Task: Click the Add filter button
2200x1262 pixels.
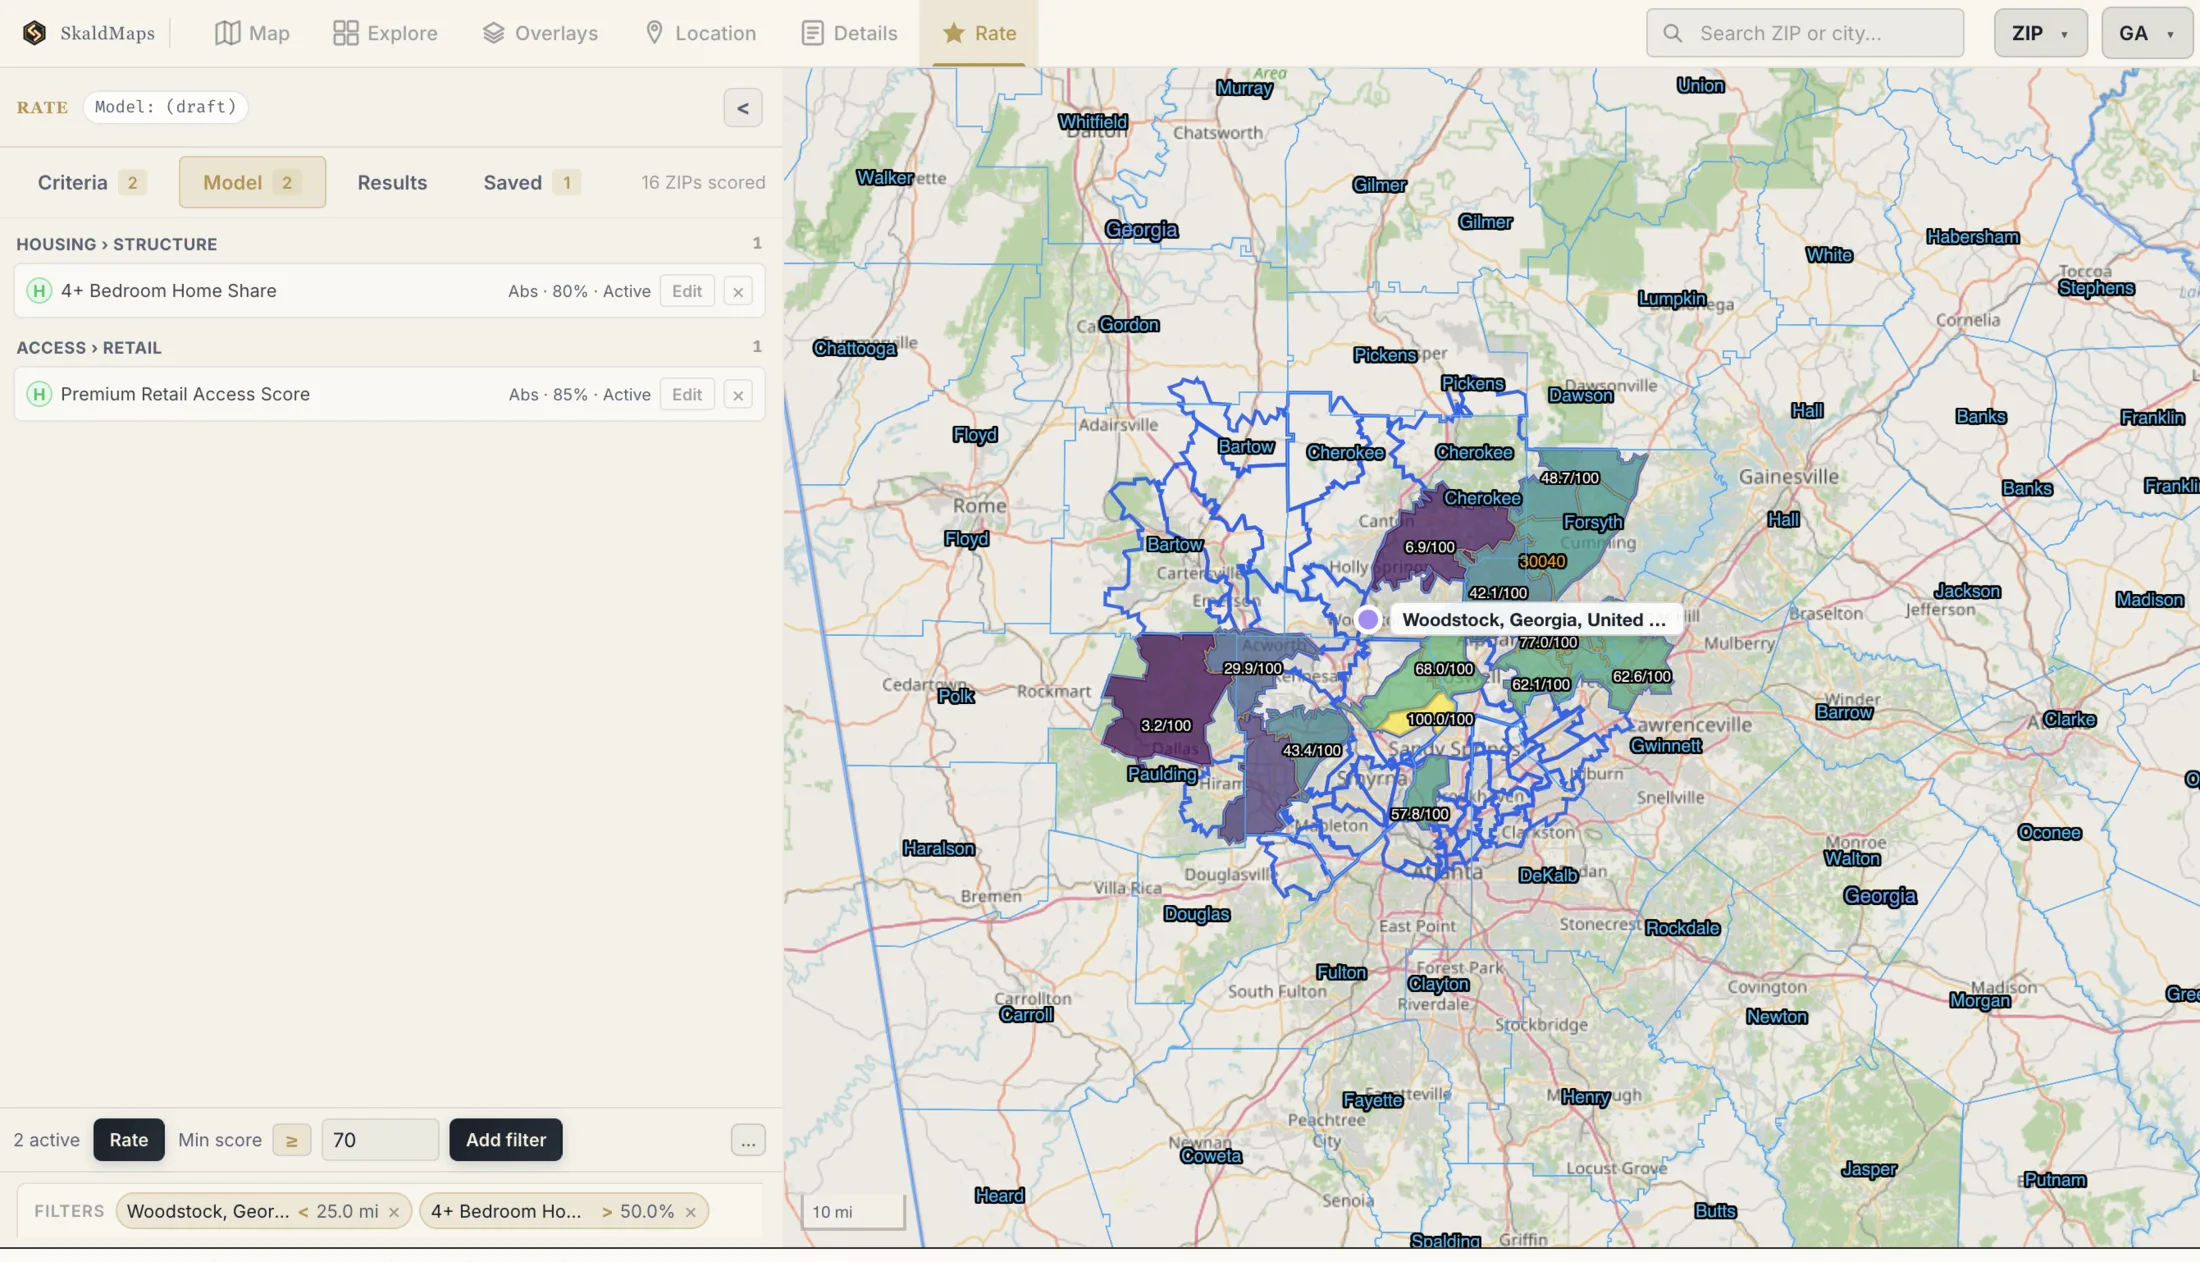Action: (x=506, y=1140)
